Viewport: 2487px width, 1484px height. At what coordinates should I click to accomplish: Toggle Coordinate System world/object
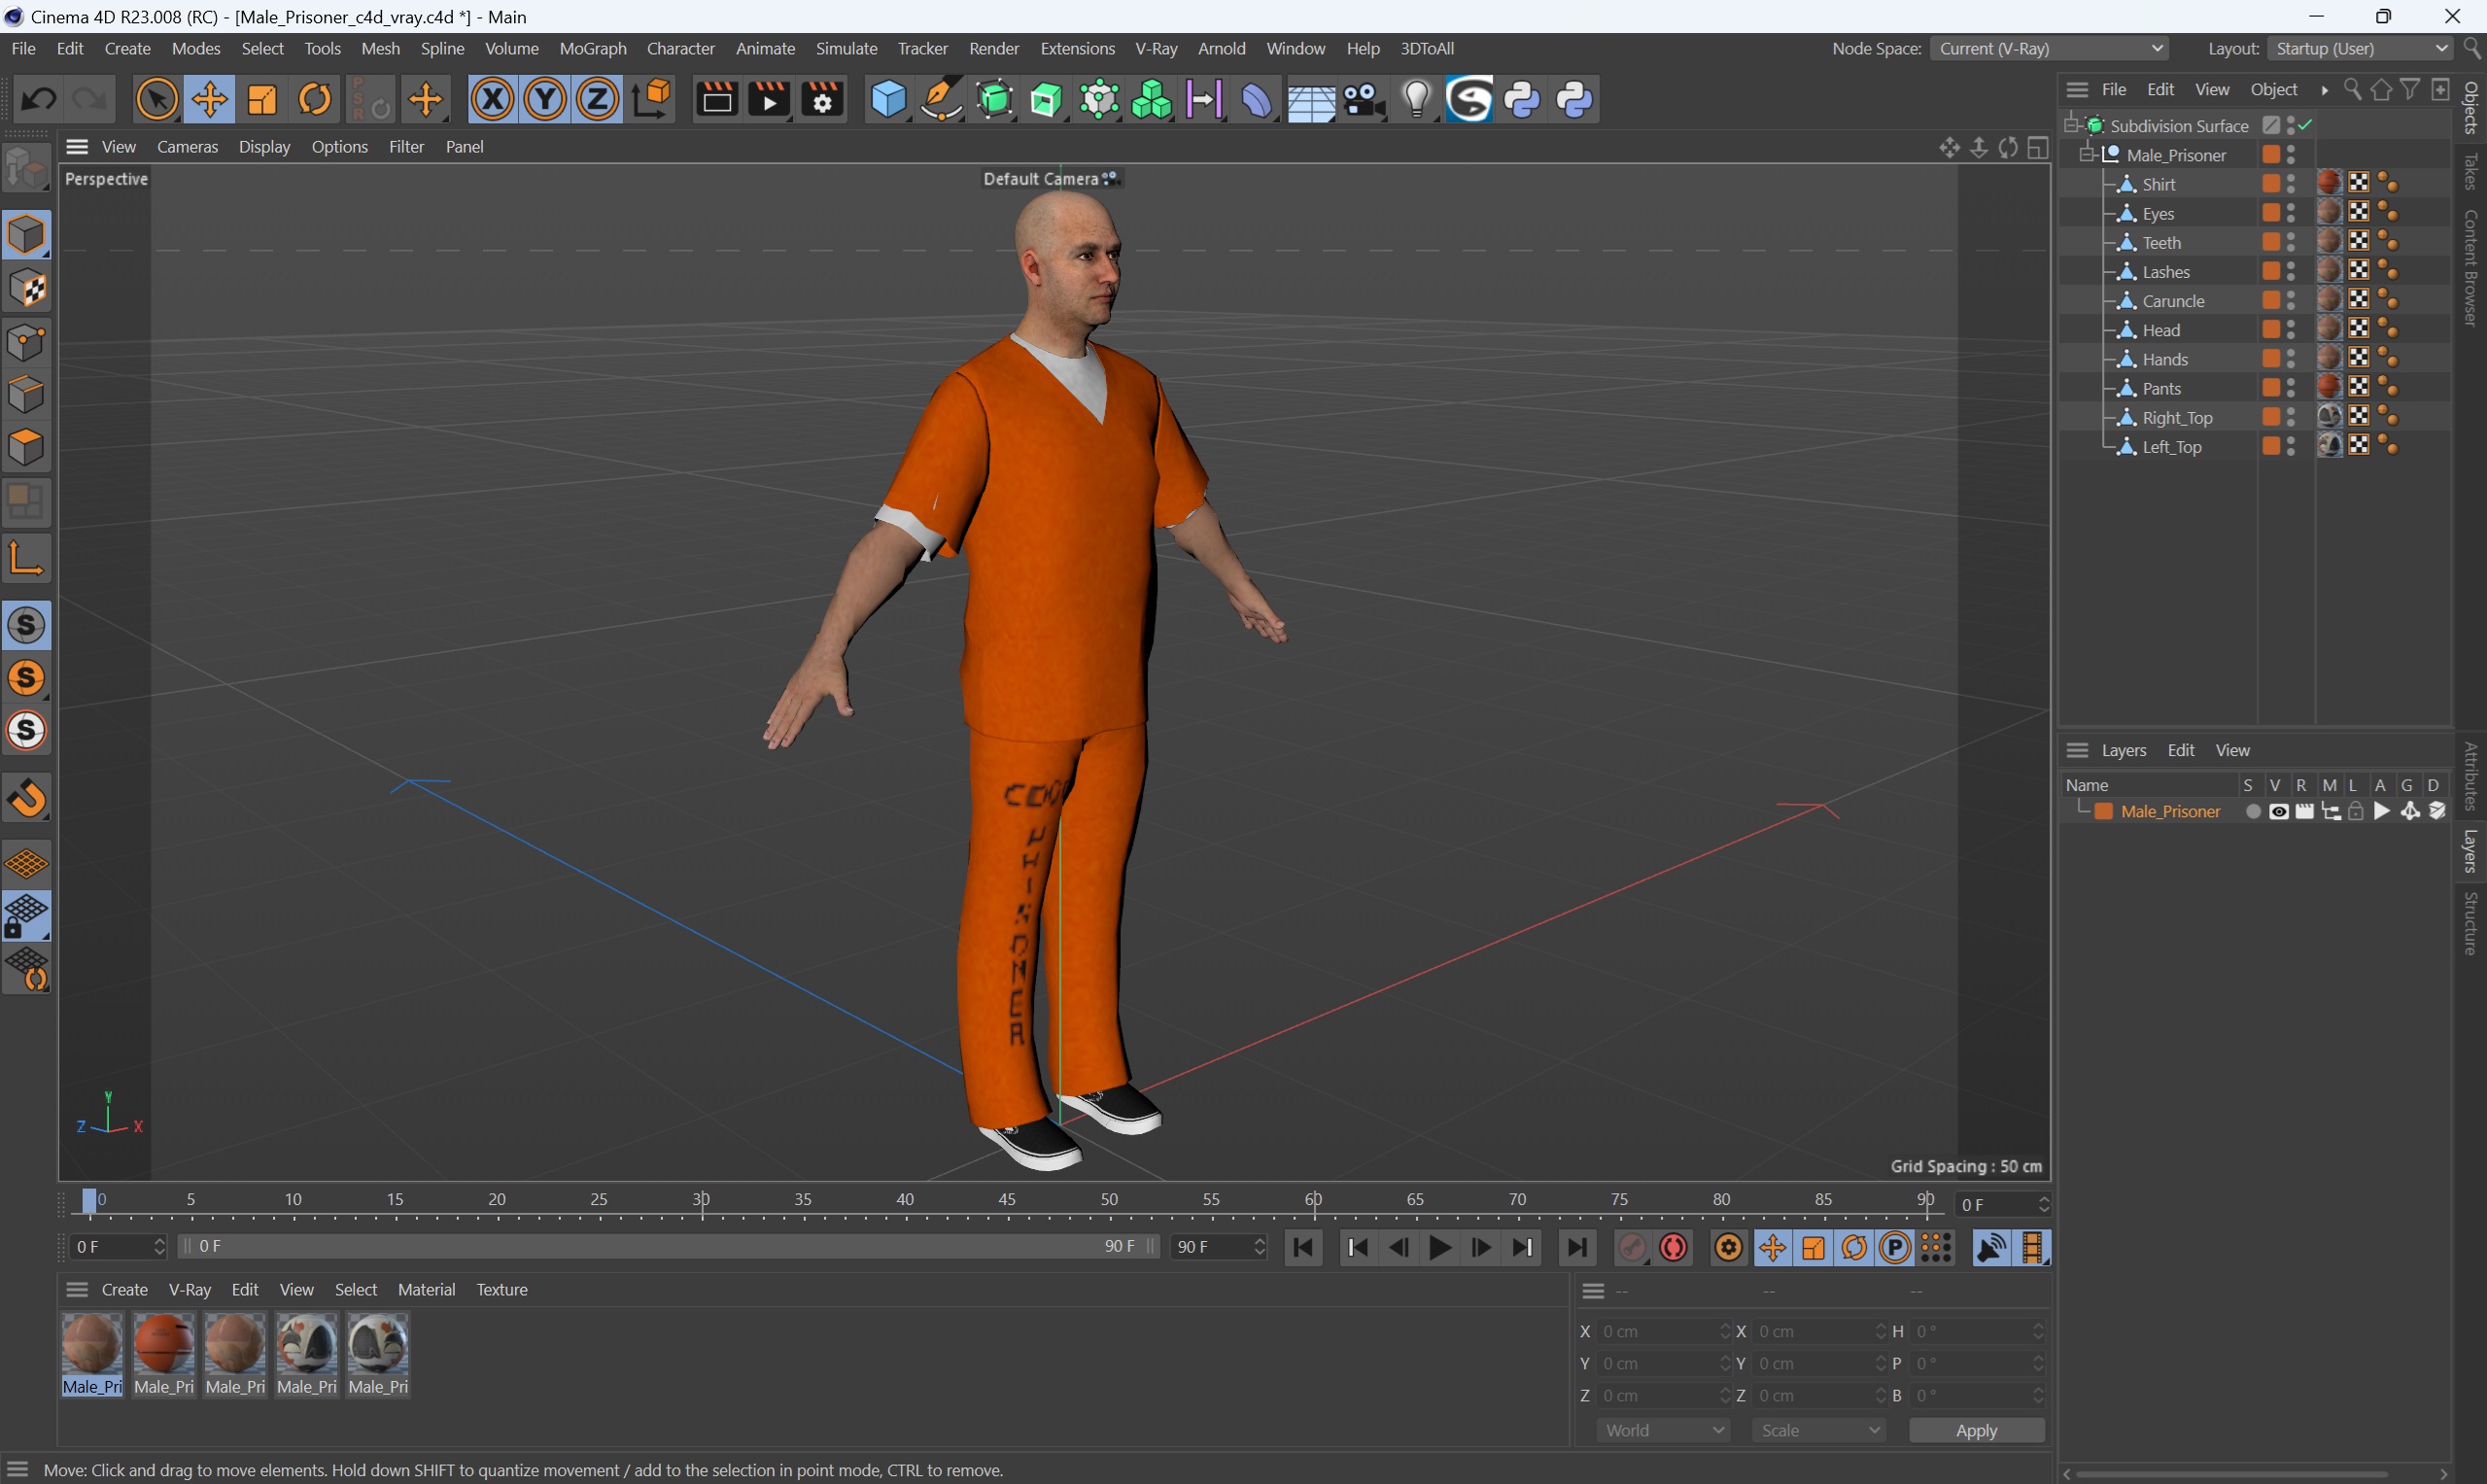(651, 99)
